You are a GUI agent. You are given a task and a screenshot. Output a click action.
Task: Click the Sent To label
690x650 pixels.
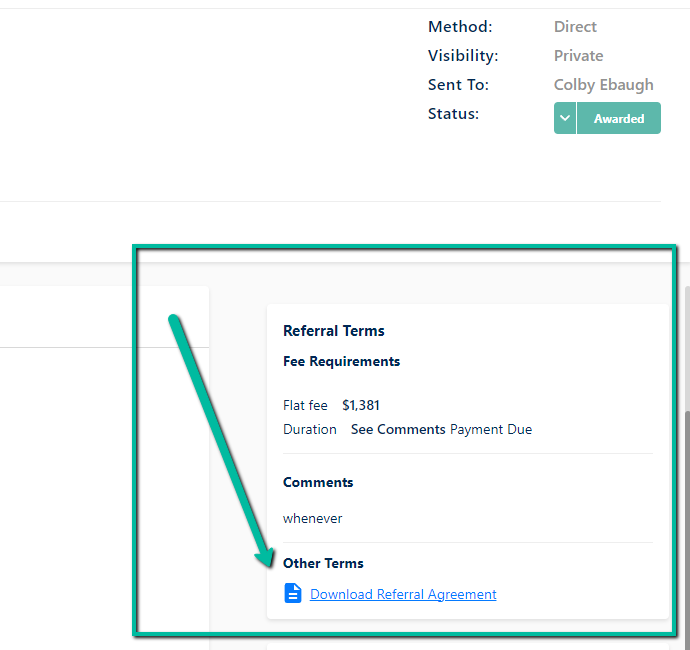(458, 84)
